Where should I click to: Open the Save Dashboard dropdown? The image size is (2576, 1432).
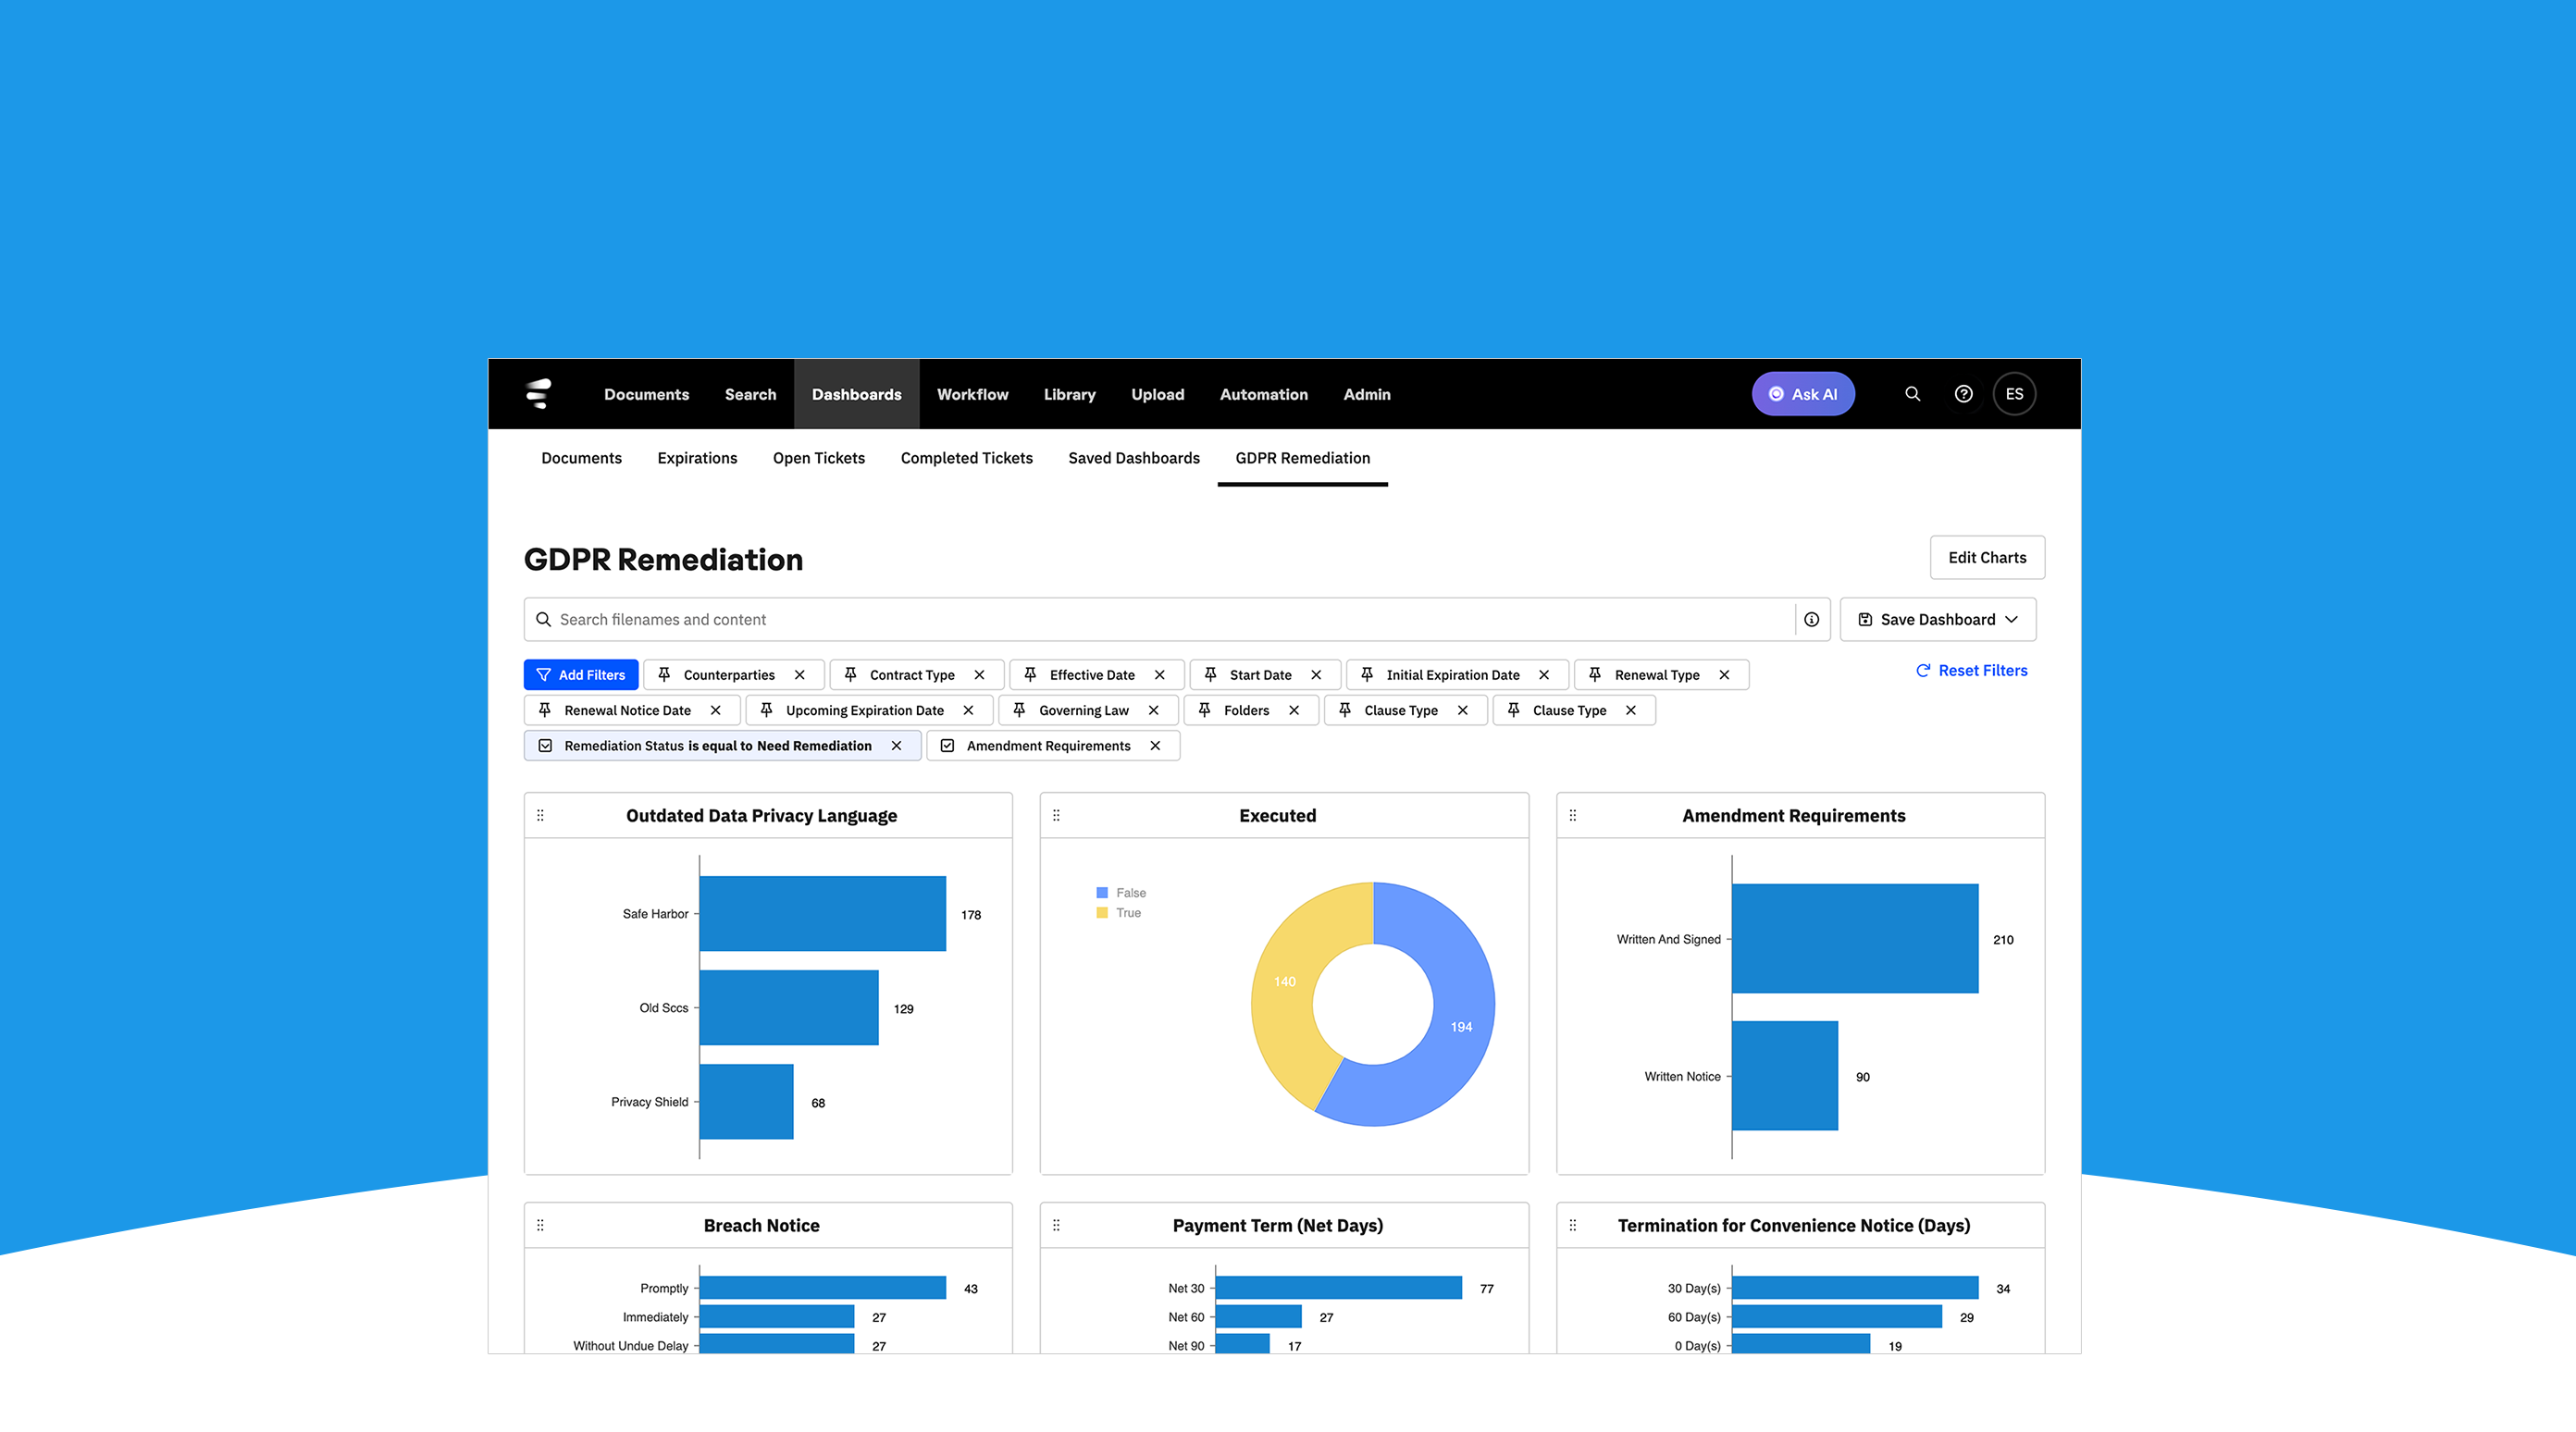(1937, 619)
